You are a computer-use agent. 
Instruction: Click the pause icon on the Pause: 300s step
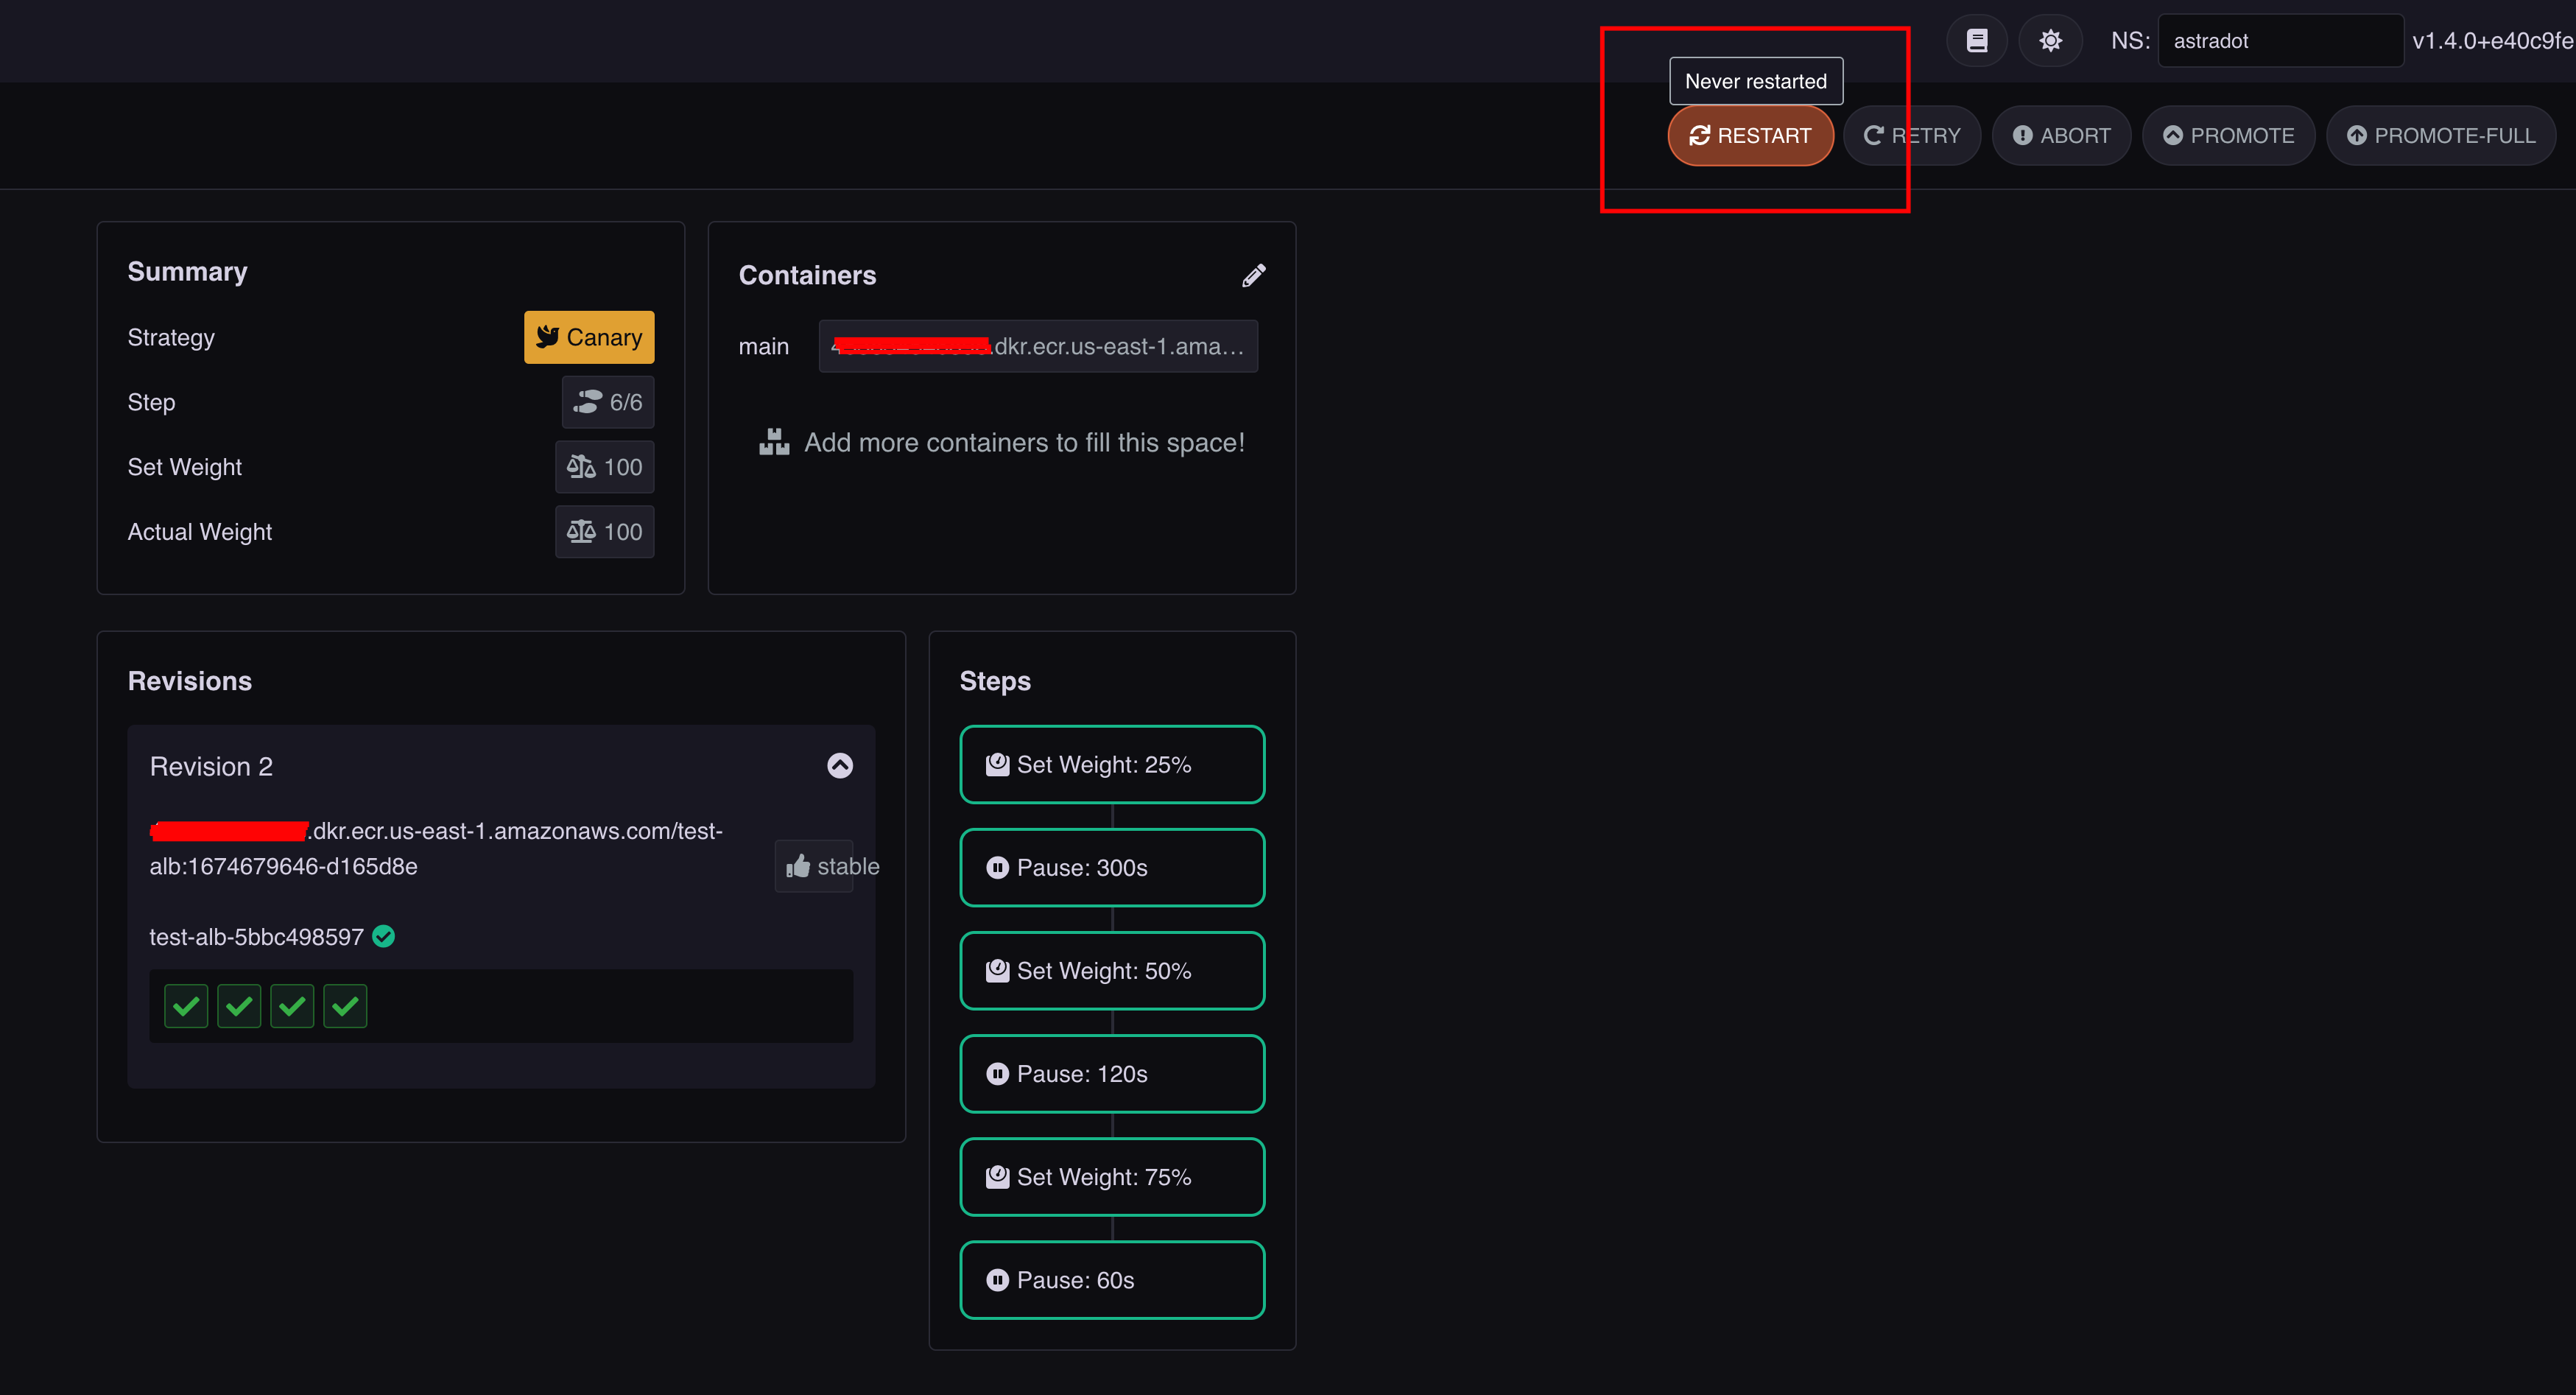pyautogui.click(x=997, y=867)
